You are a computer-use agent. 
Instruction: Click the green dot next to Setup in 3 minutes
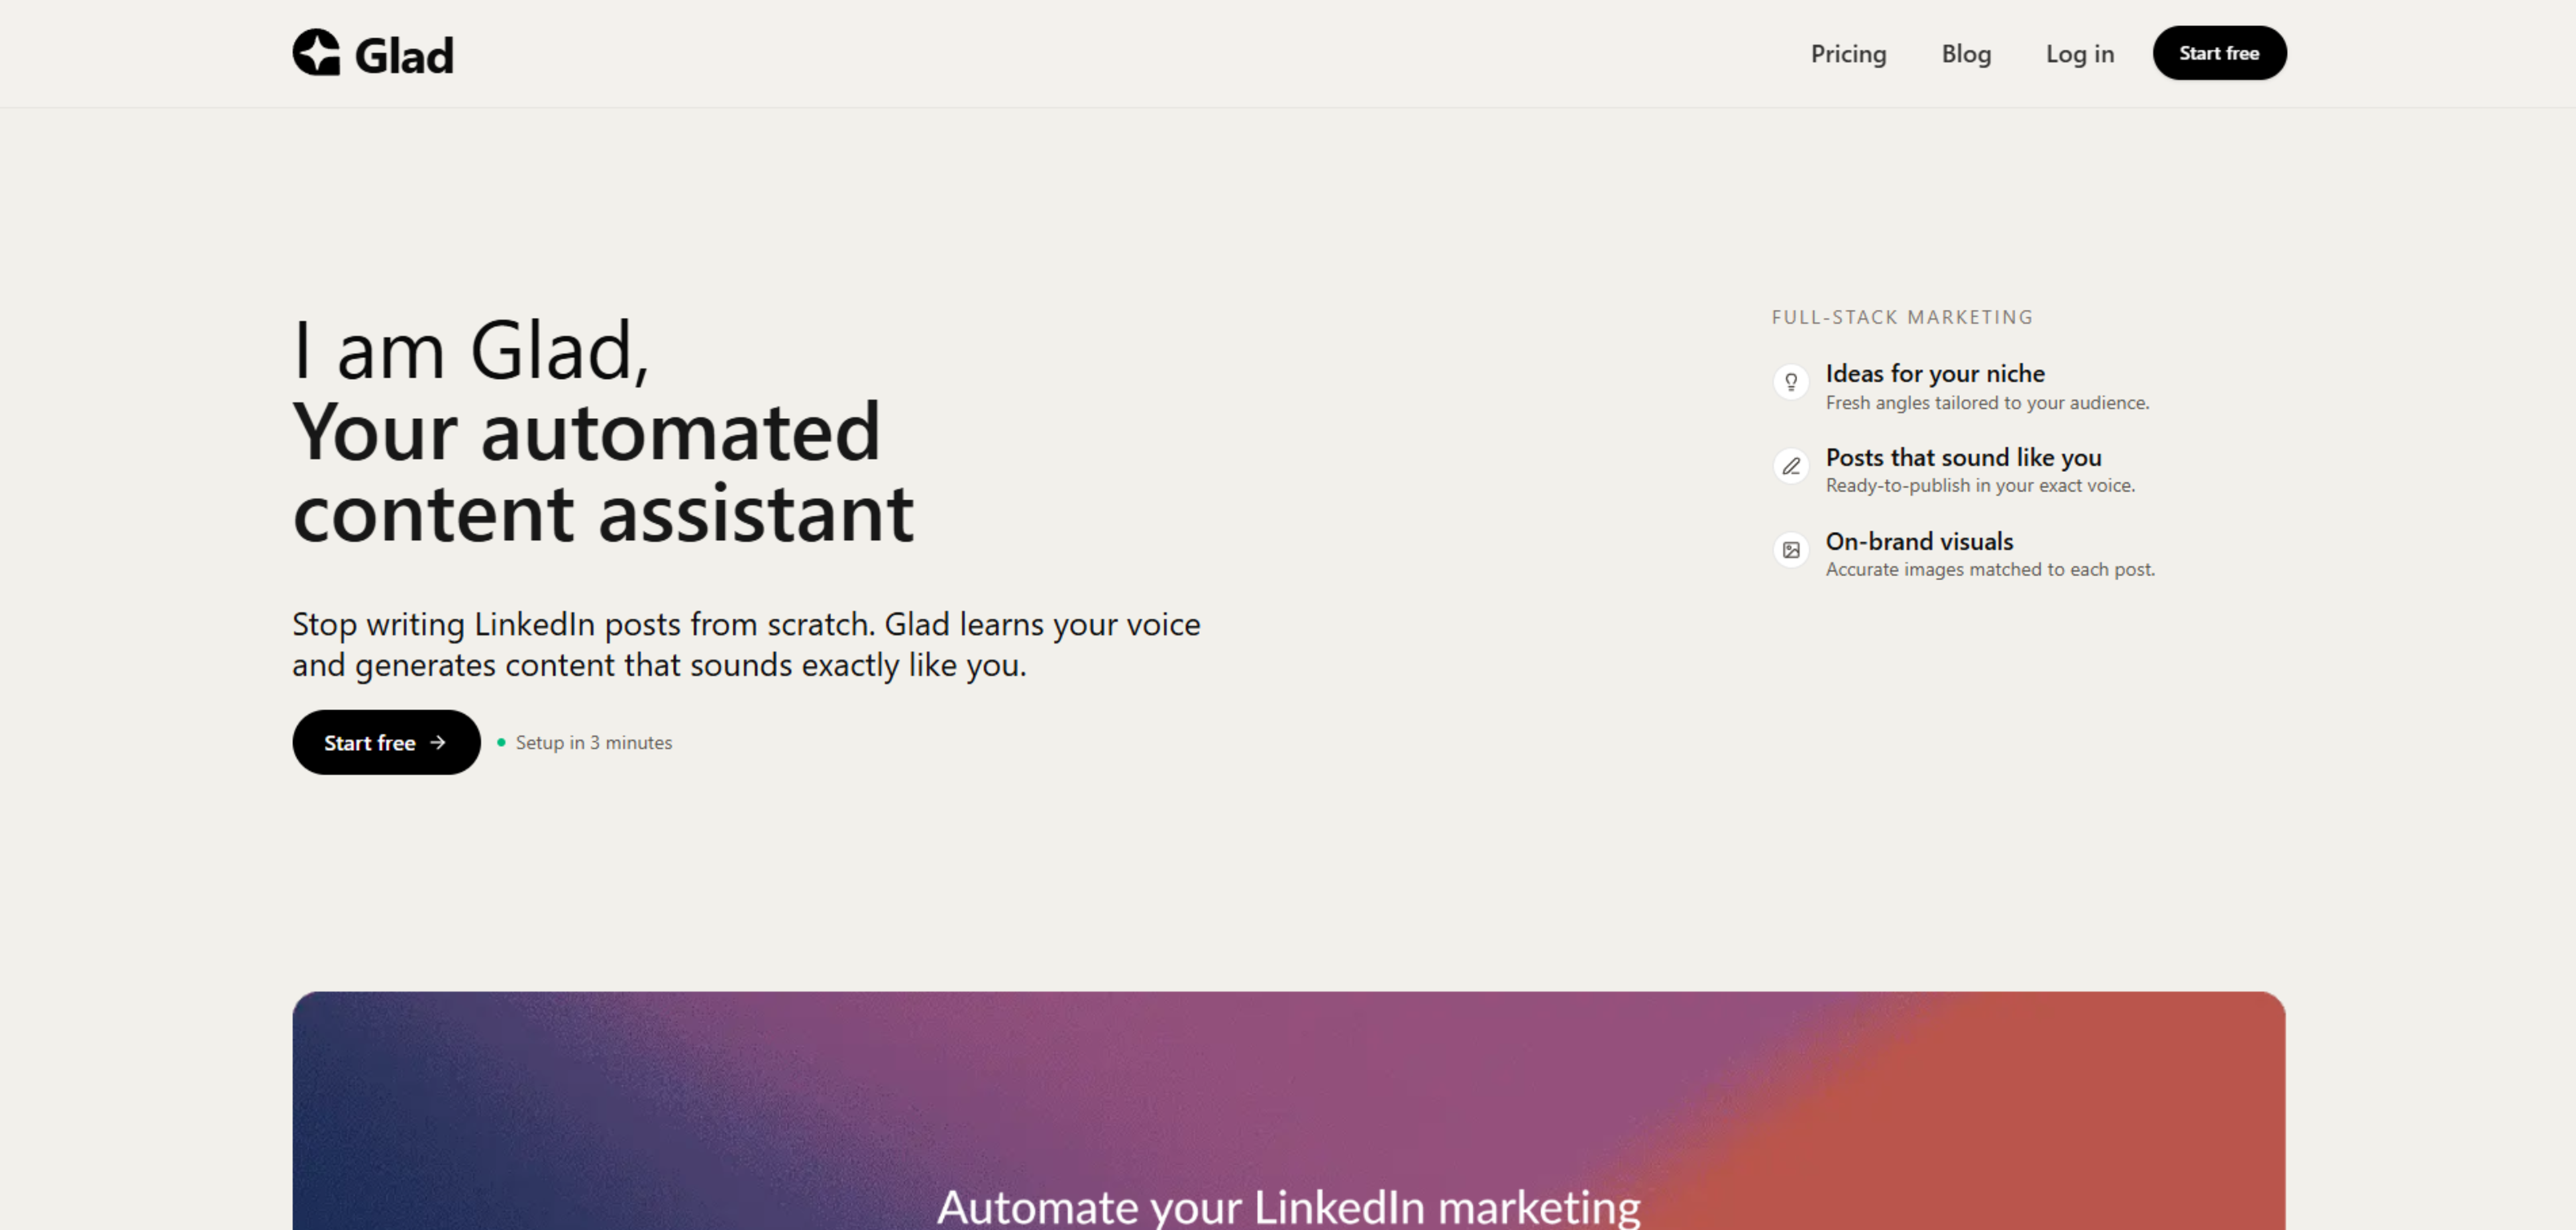point(501,742)
